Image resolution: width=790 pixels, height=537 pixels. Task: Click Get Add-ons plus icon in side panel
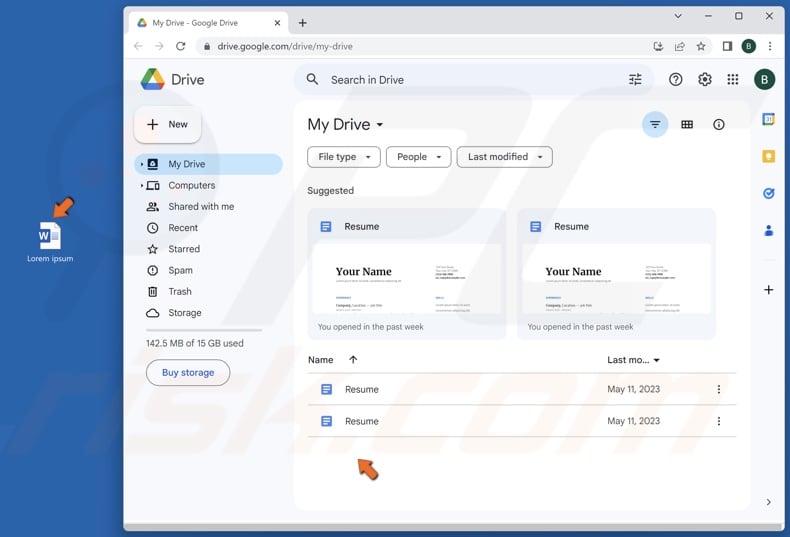[768, 290]
